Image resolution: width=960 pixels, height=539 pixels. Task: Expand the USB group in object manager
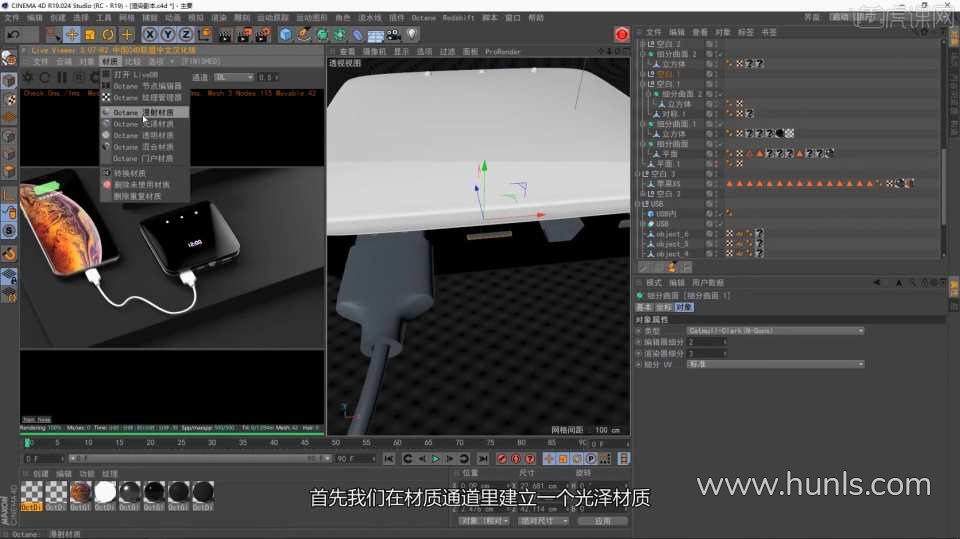click(638, 204)
